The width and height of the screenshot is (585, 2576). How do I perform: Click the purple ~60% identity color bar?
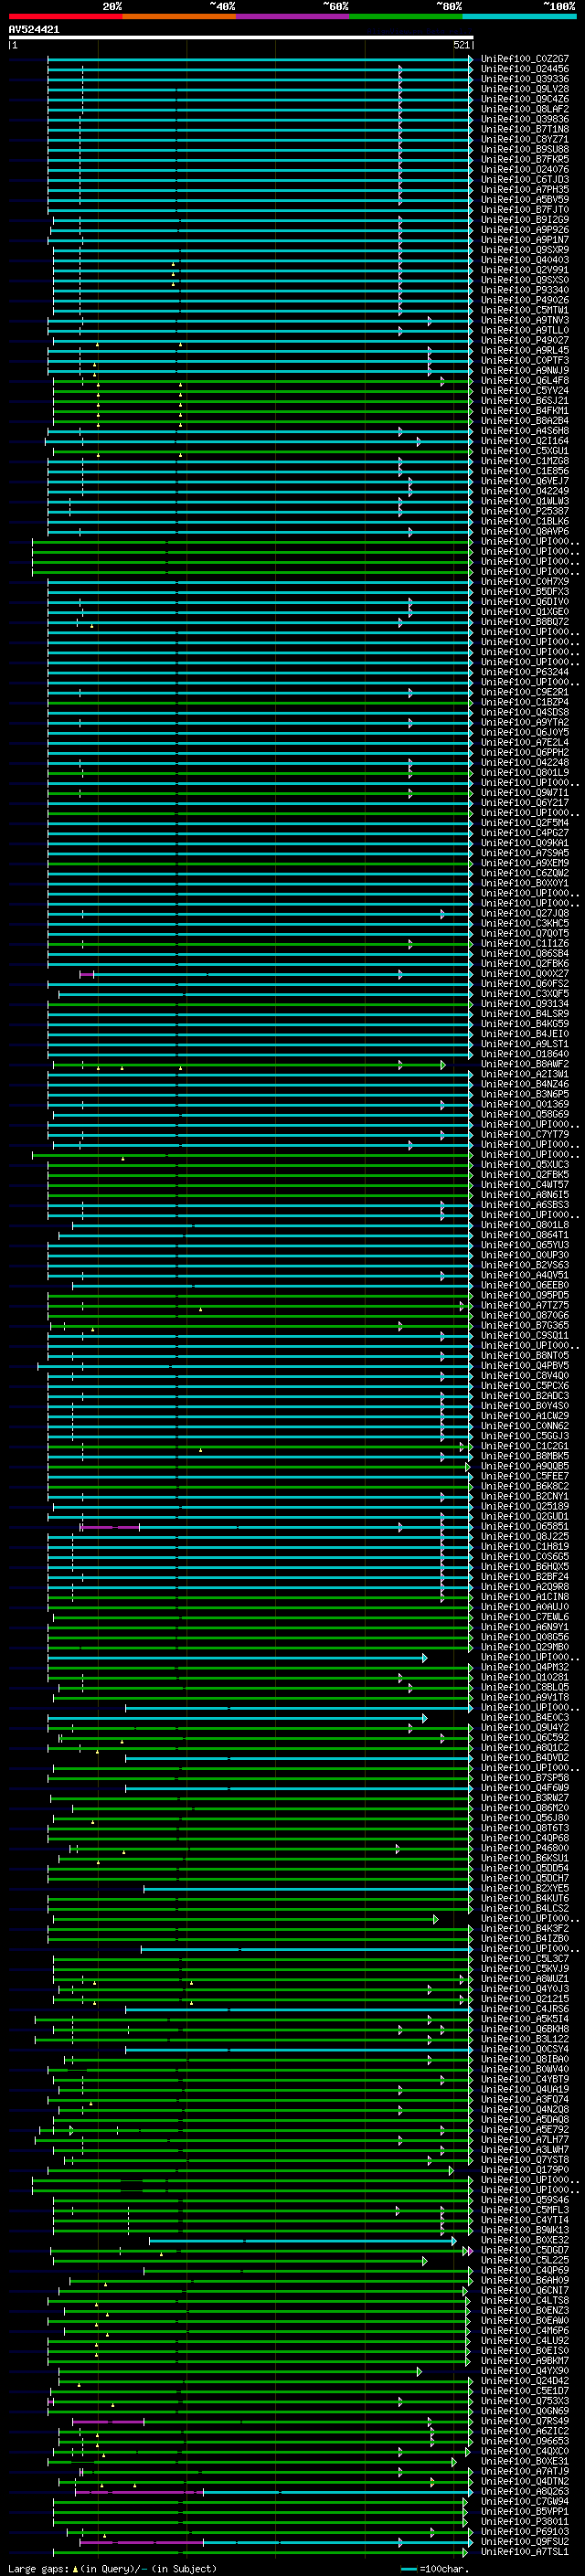coord(293,16)
